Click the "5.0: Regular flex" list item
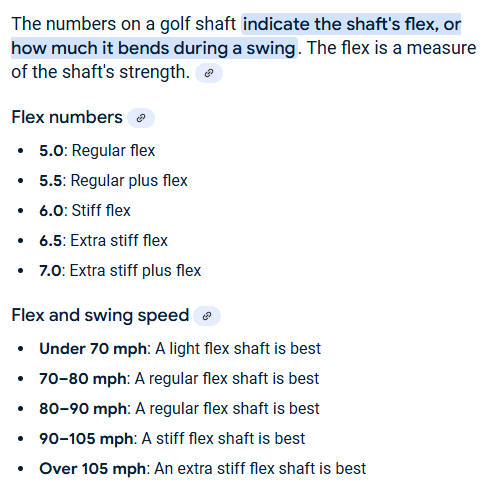 pos(97,150)
